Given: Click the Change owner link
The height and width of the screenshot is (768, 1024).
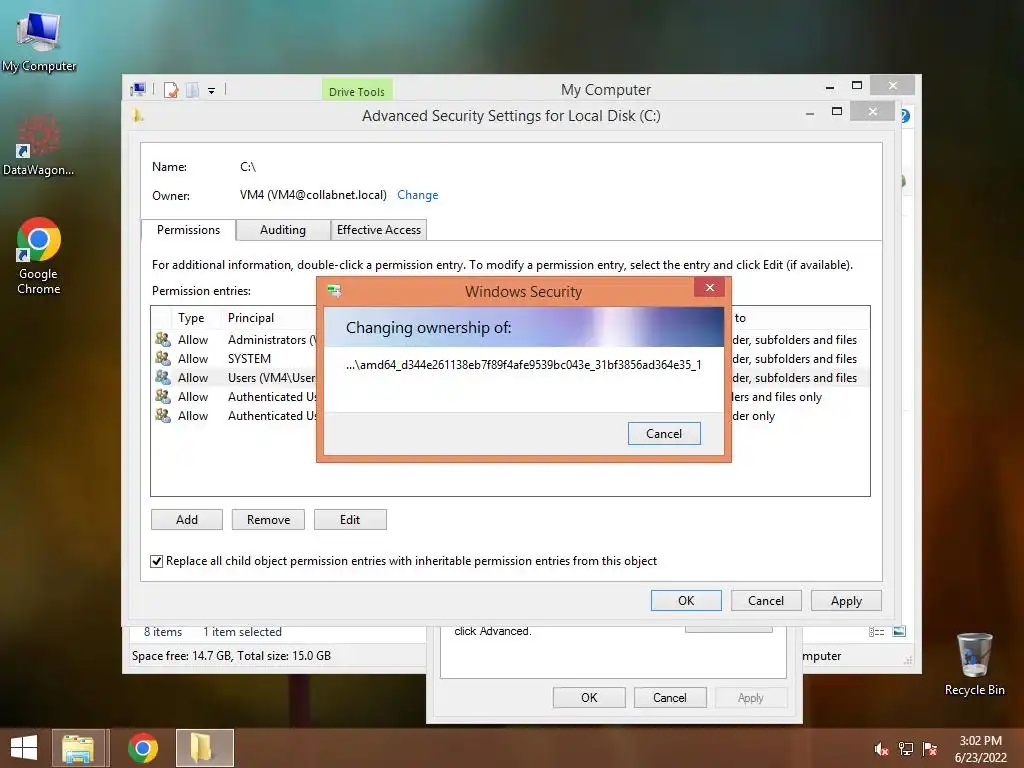Looking at the screenshot, I should click(417, 195).
